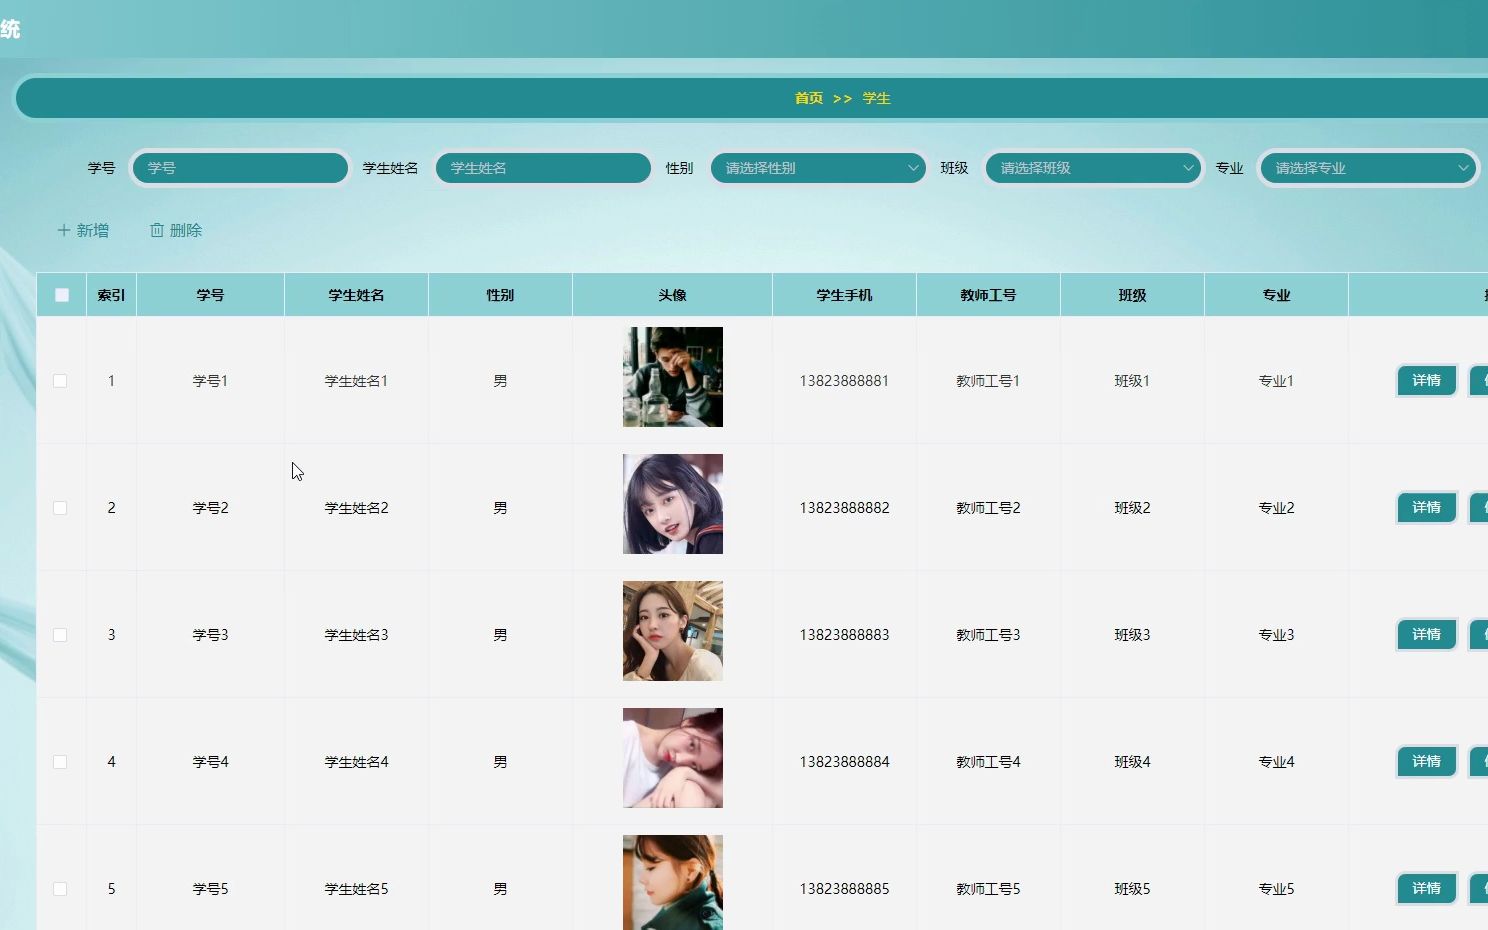
Task: Check the checkbox for row 学号3
Action: [x=60, y=635]
